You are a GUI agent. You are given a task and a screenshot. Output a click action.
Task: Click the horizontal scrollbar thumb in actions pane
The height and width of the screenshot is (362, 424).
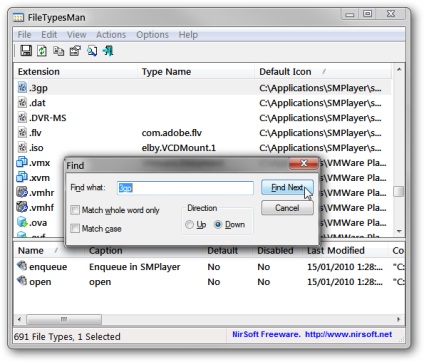64,319
